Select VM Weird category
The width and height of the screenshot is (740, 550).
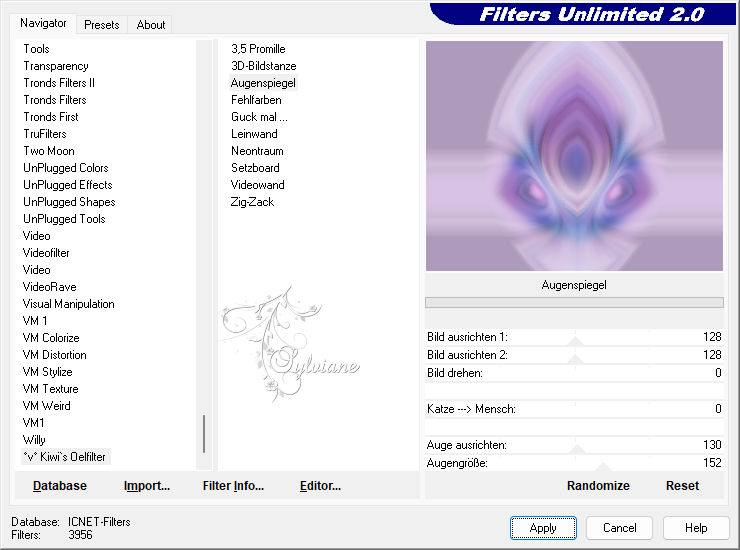click(x=47, y=406)
